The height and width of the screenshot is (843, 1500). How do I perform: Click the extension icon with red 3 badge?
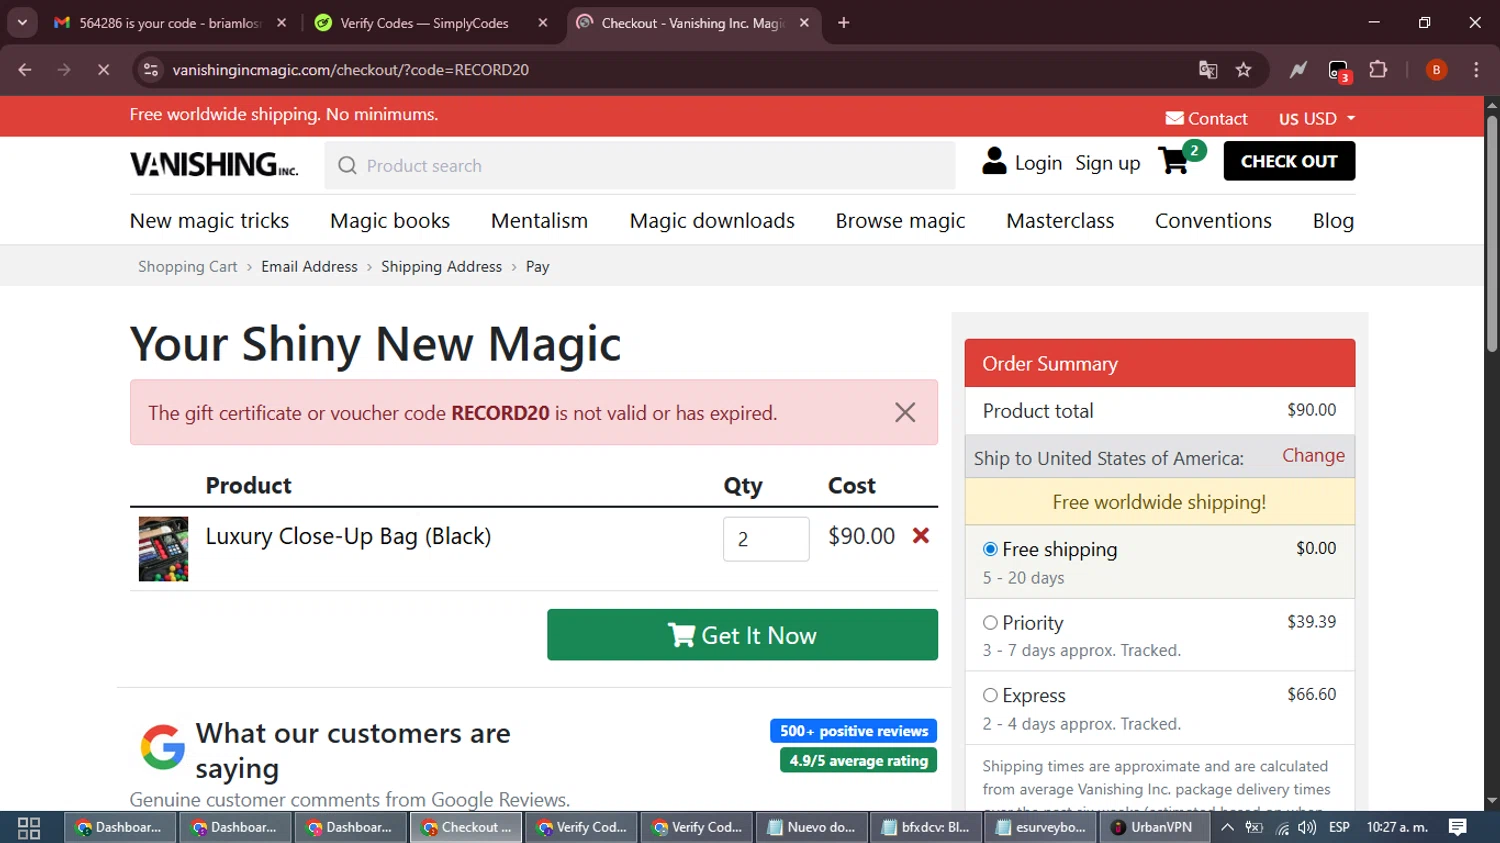pyautogui.click(x=1339, y=71)
